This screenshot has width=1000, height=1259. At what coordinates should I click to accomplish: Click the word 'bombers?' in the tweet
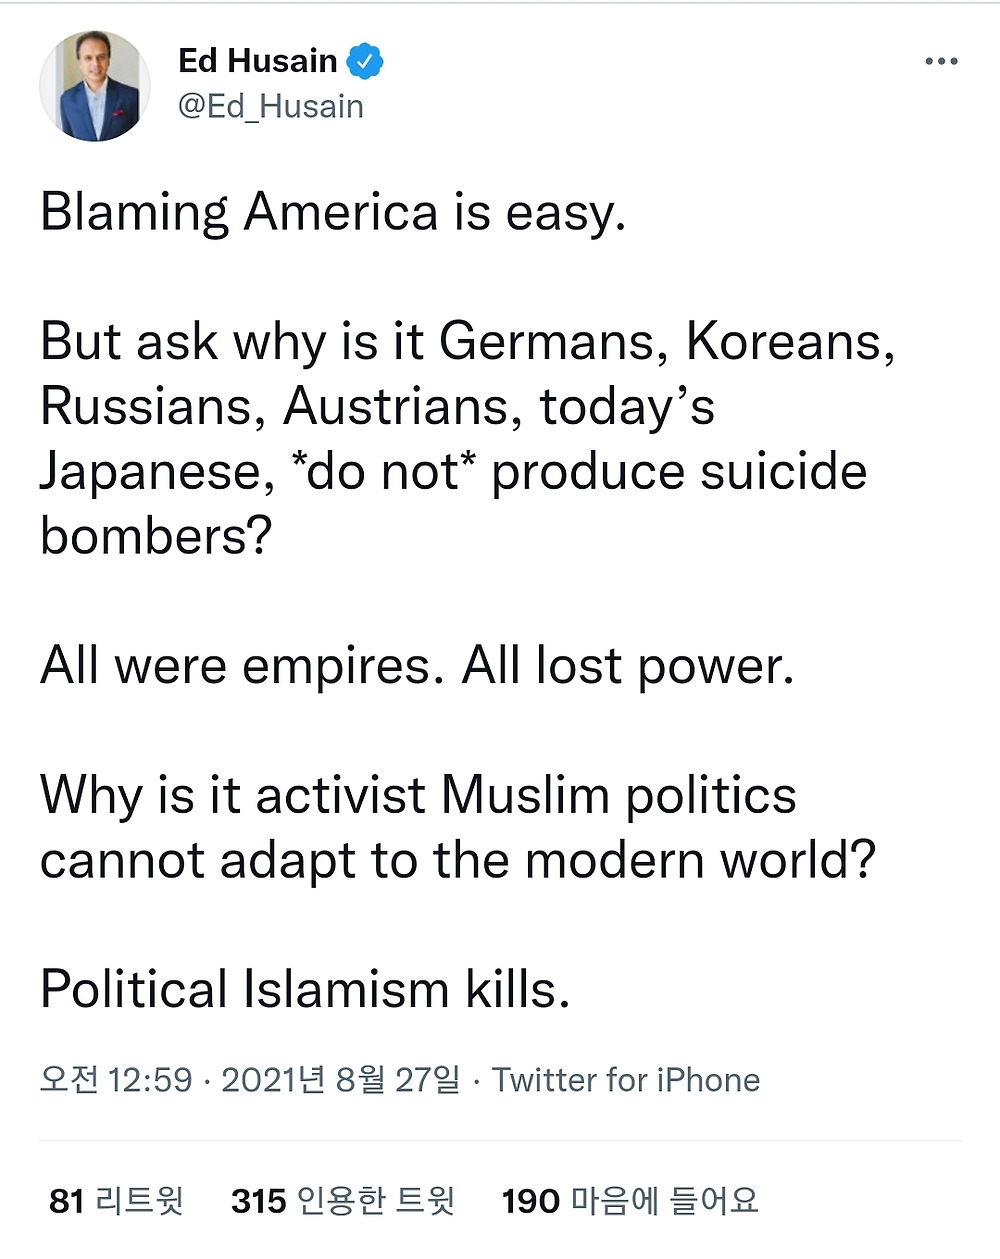click(x=156, y=537)
